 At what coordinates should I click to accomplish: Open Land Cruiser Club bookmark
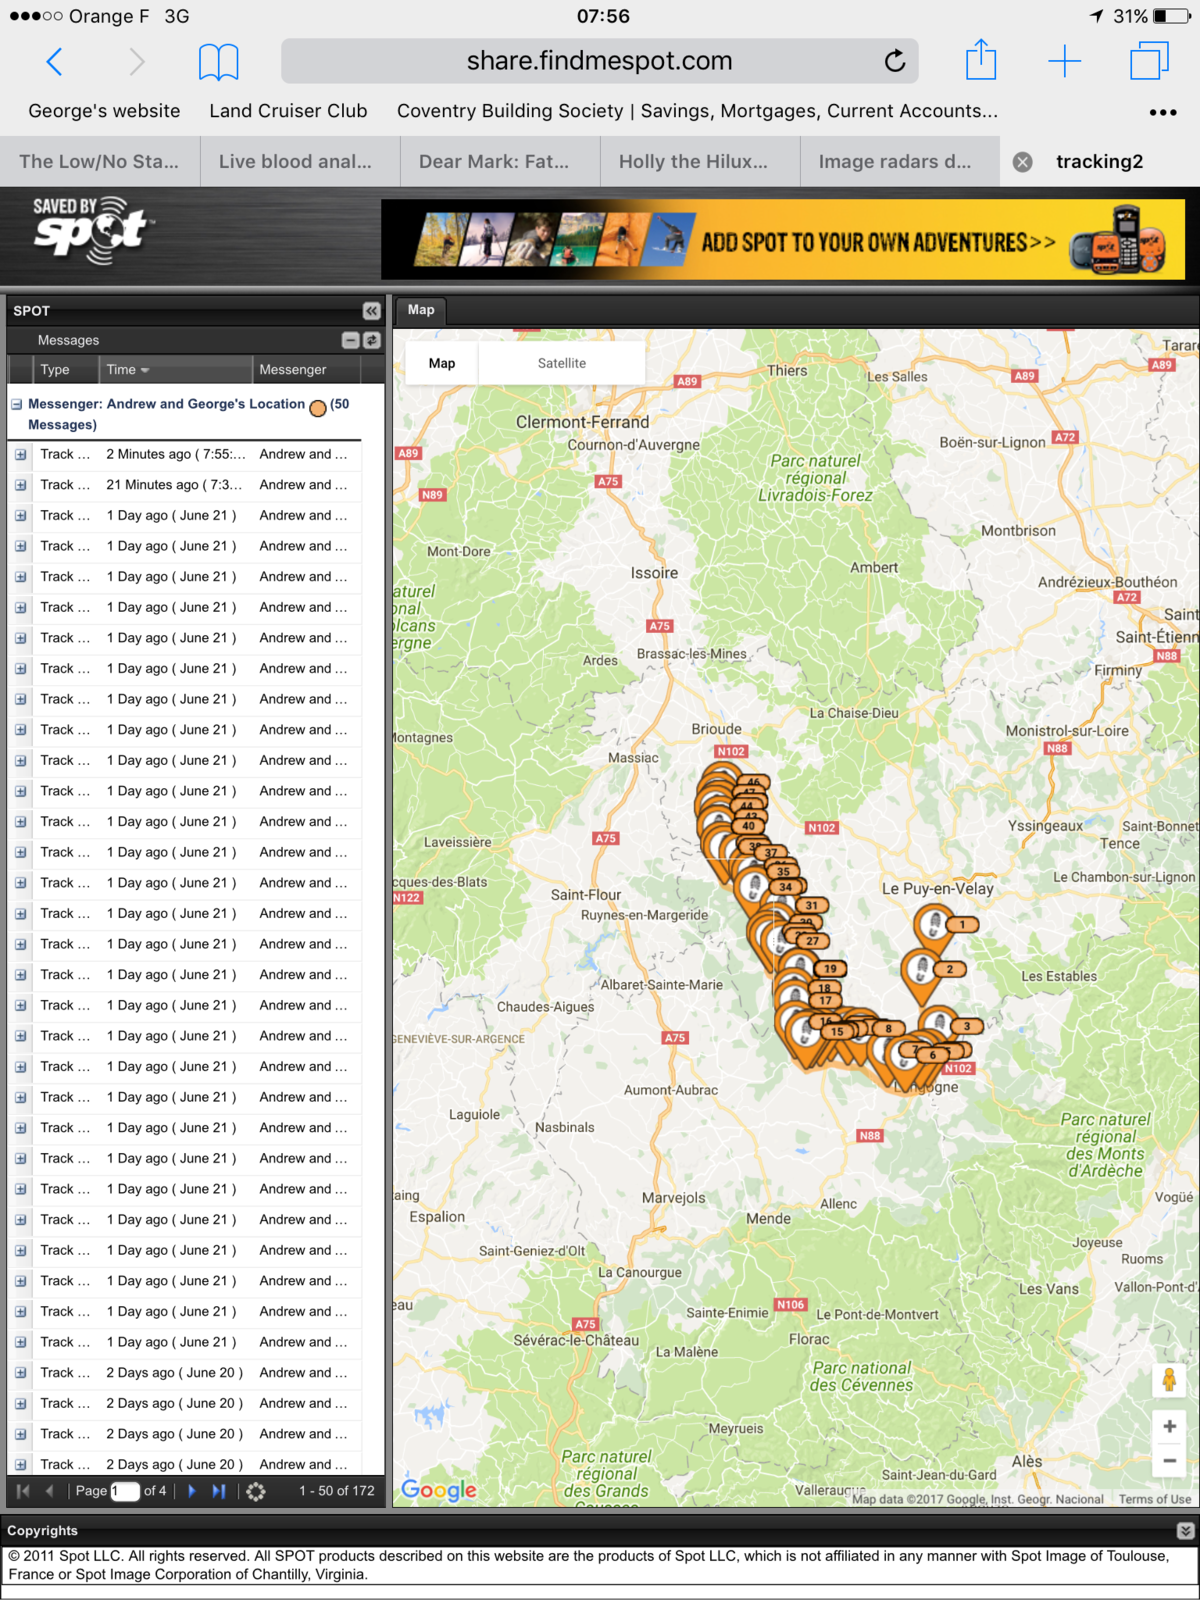click(288, 111)
